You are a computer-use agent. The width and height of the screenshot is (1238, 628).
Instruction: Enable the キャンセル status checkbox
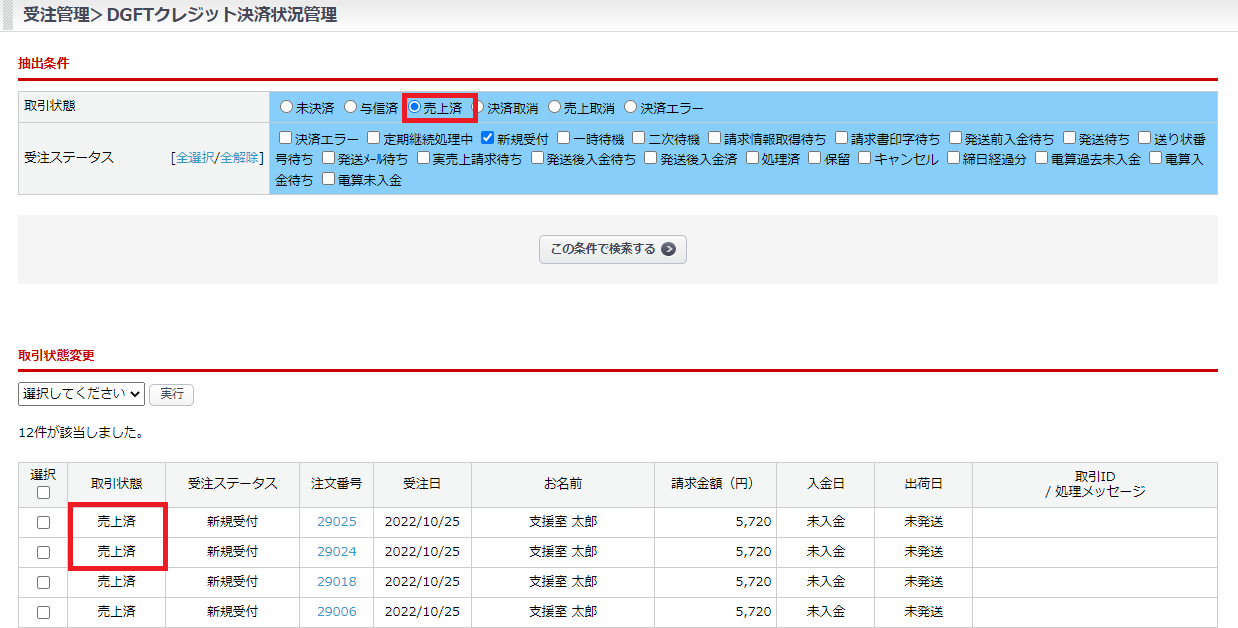pos(865,158)
